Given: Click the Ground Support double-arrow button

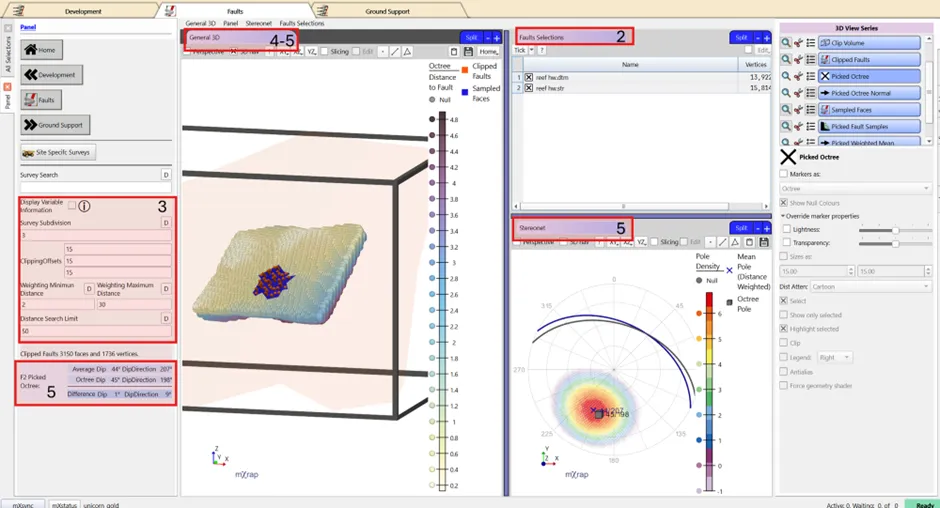Looking at the screenshot, I should pos(54,125).
